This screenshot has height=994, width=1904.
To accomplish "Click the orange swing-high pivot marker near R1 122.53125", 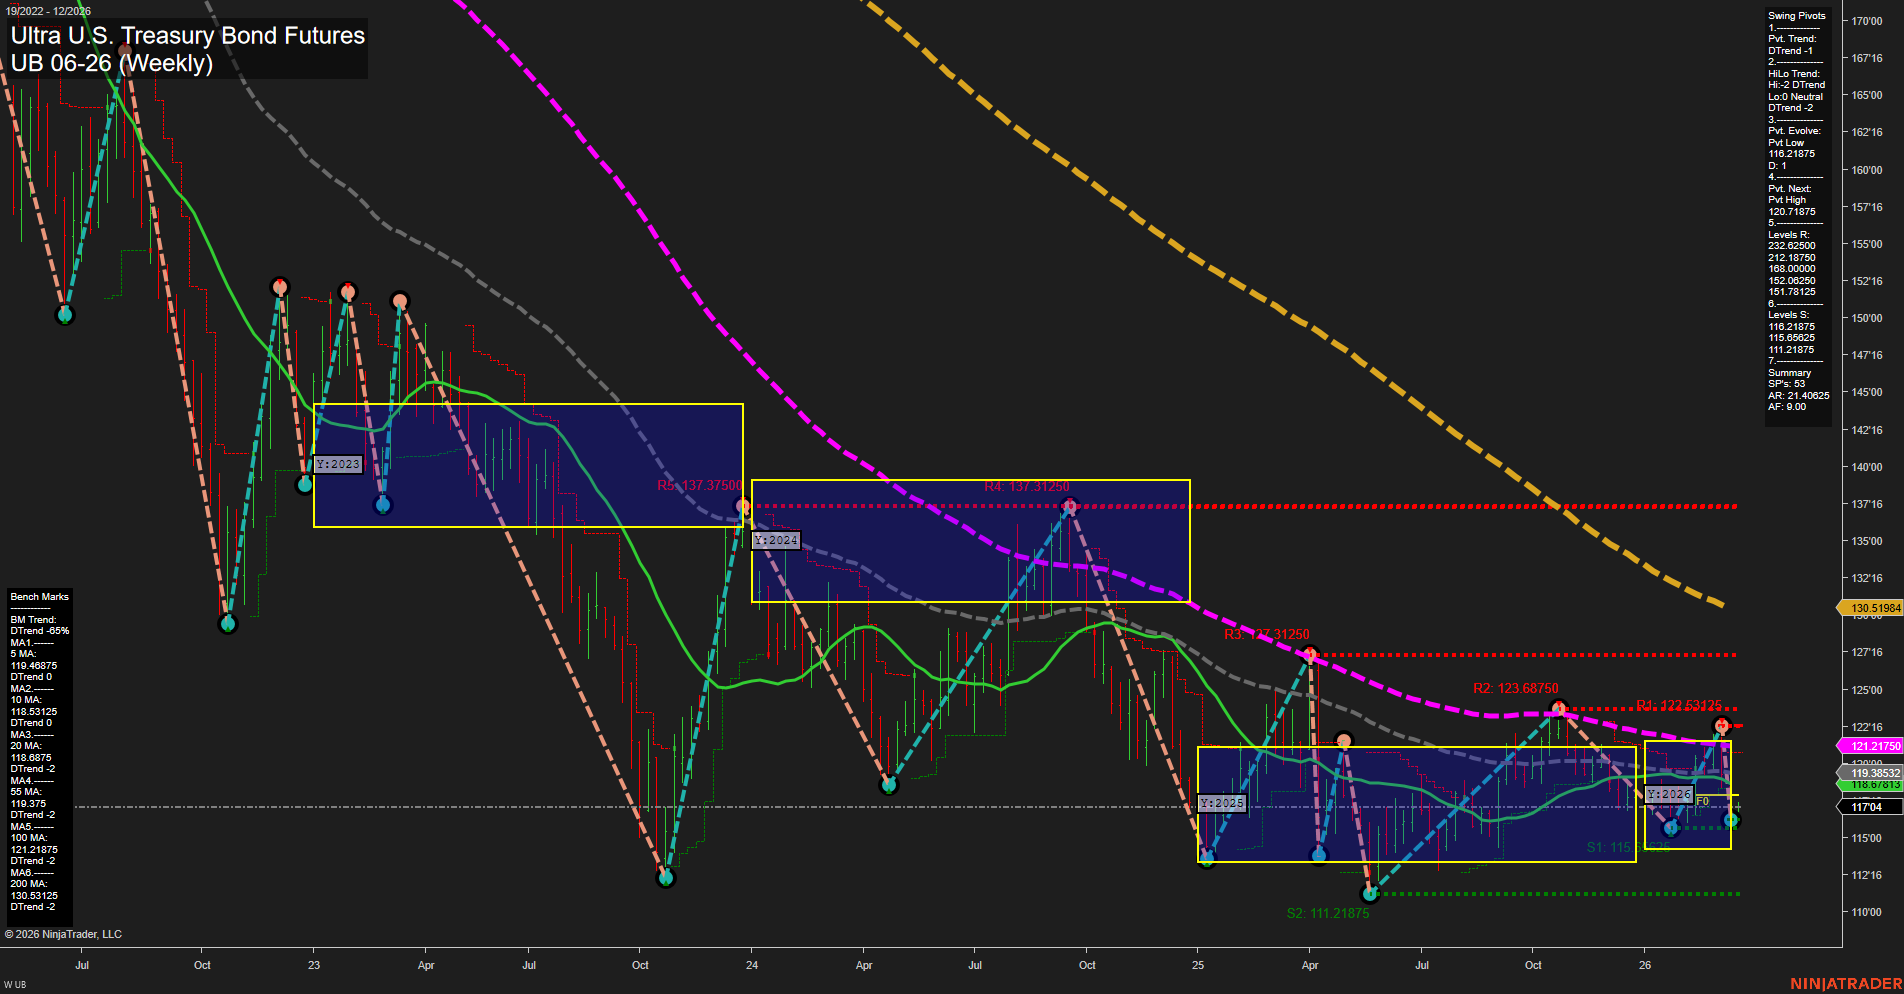I will [x=1722, y=723].
